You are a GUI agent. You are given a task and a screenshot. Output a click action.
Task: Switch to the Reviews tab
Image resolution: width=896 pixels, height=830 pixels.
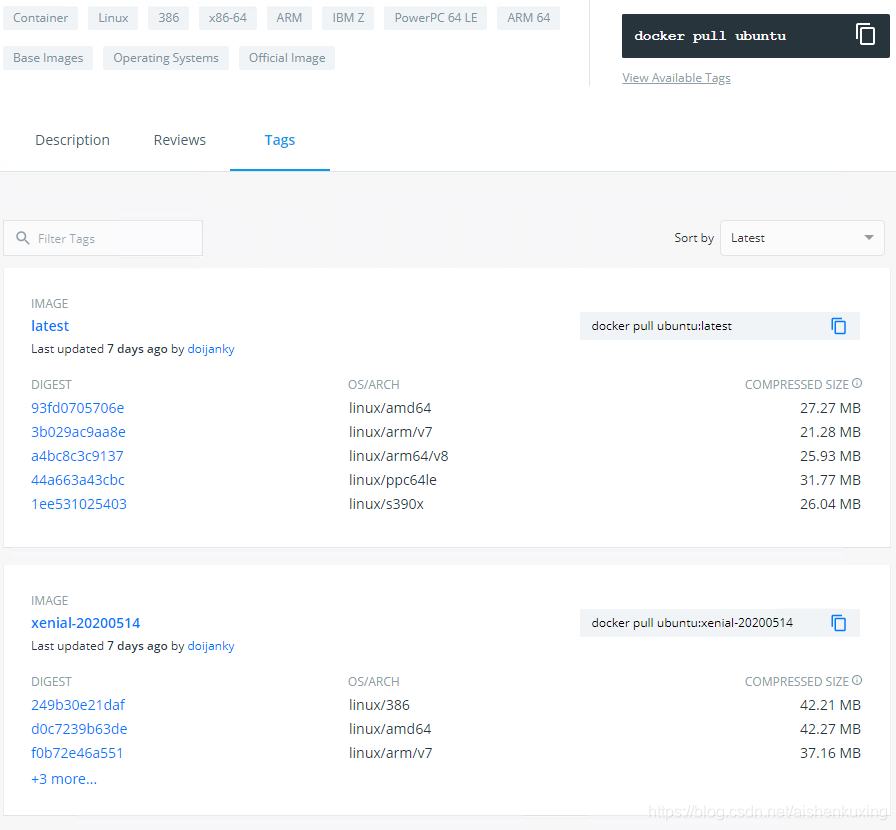pyautogui.click(x=179, y=140)
